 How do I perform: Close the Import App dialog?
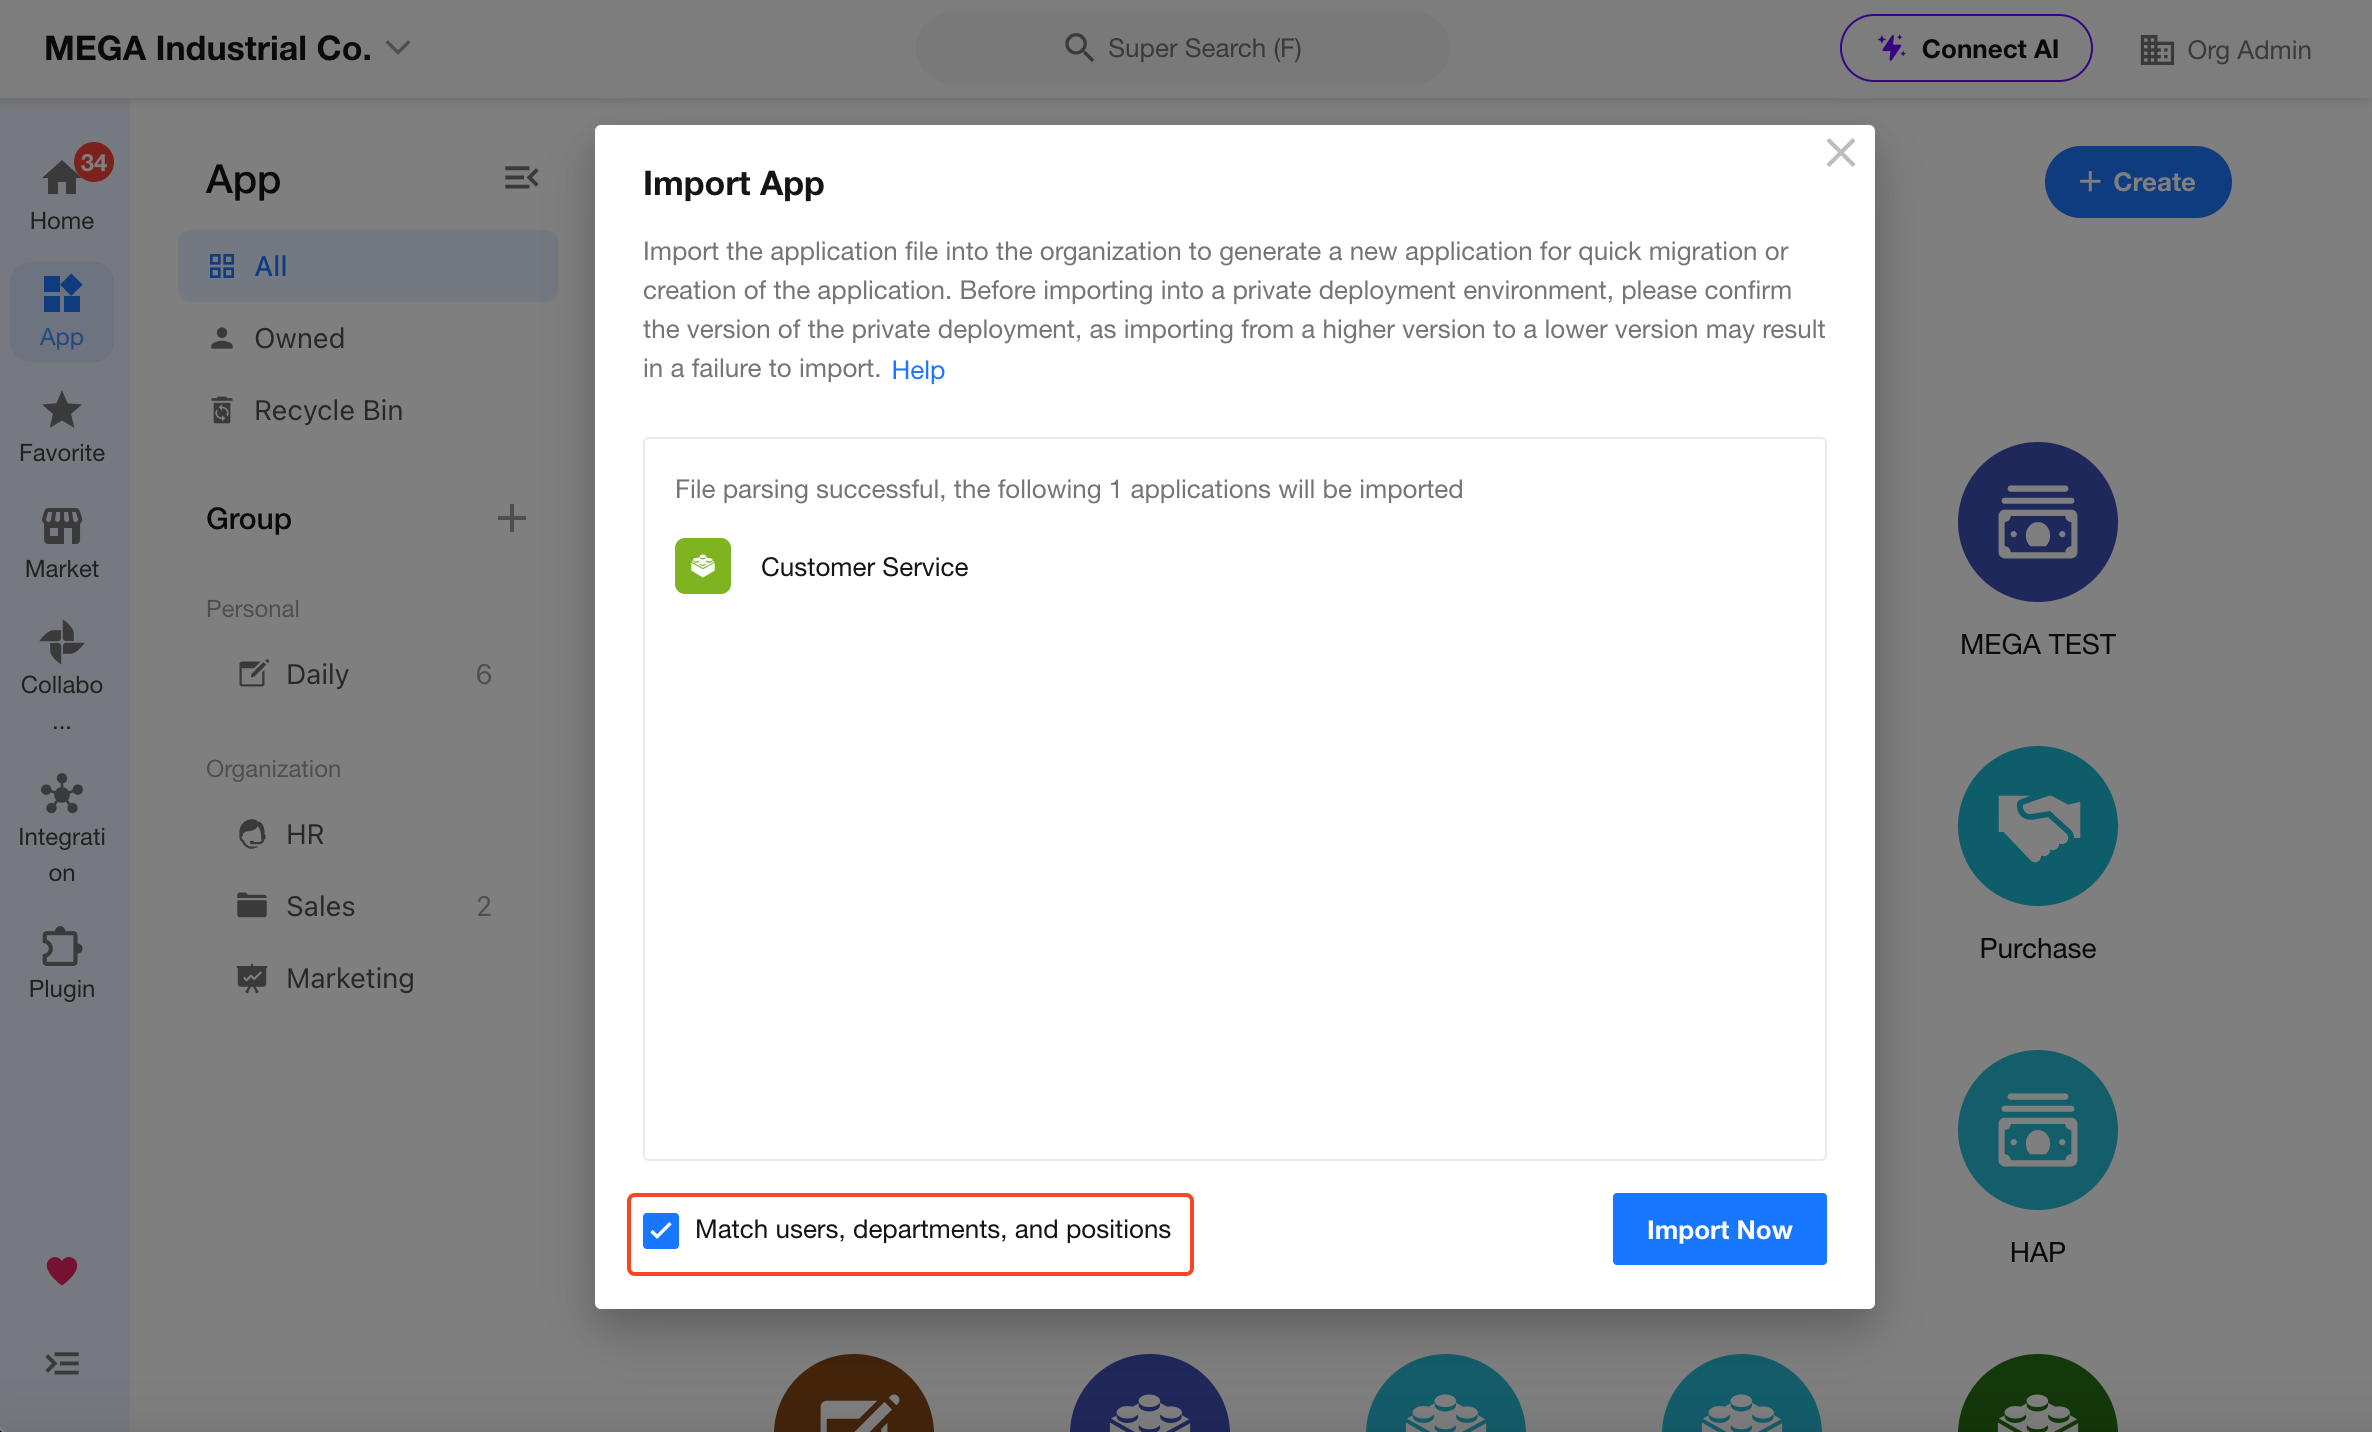[x=1840, y=153]
